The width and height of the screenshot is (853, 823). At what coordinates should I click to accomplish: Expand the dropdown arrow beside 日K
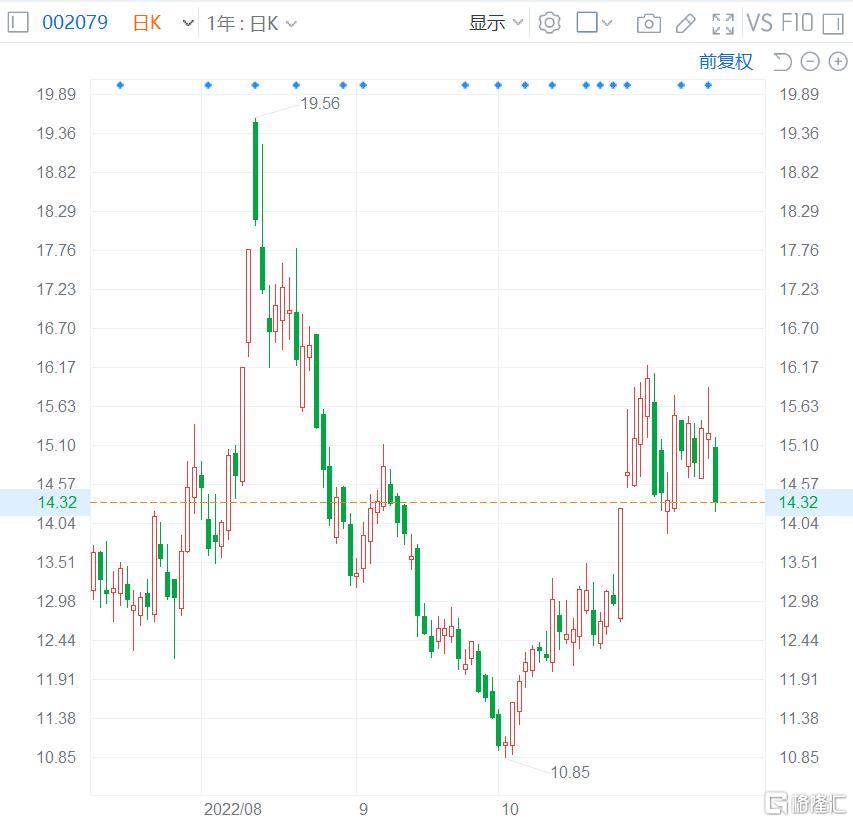188,23
